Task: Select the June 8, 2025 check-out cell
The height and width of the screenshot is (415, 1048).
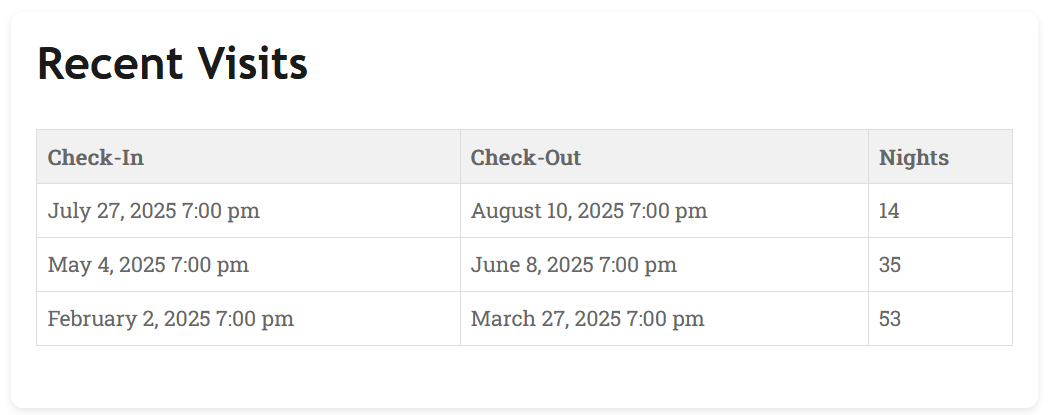Action: [x=574, y=265]
